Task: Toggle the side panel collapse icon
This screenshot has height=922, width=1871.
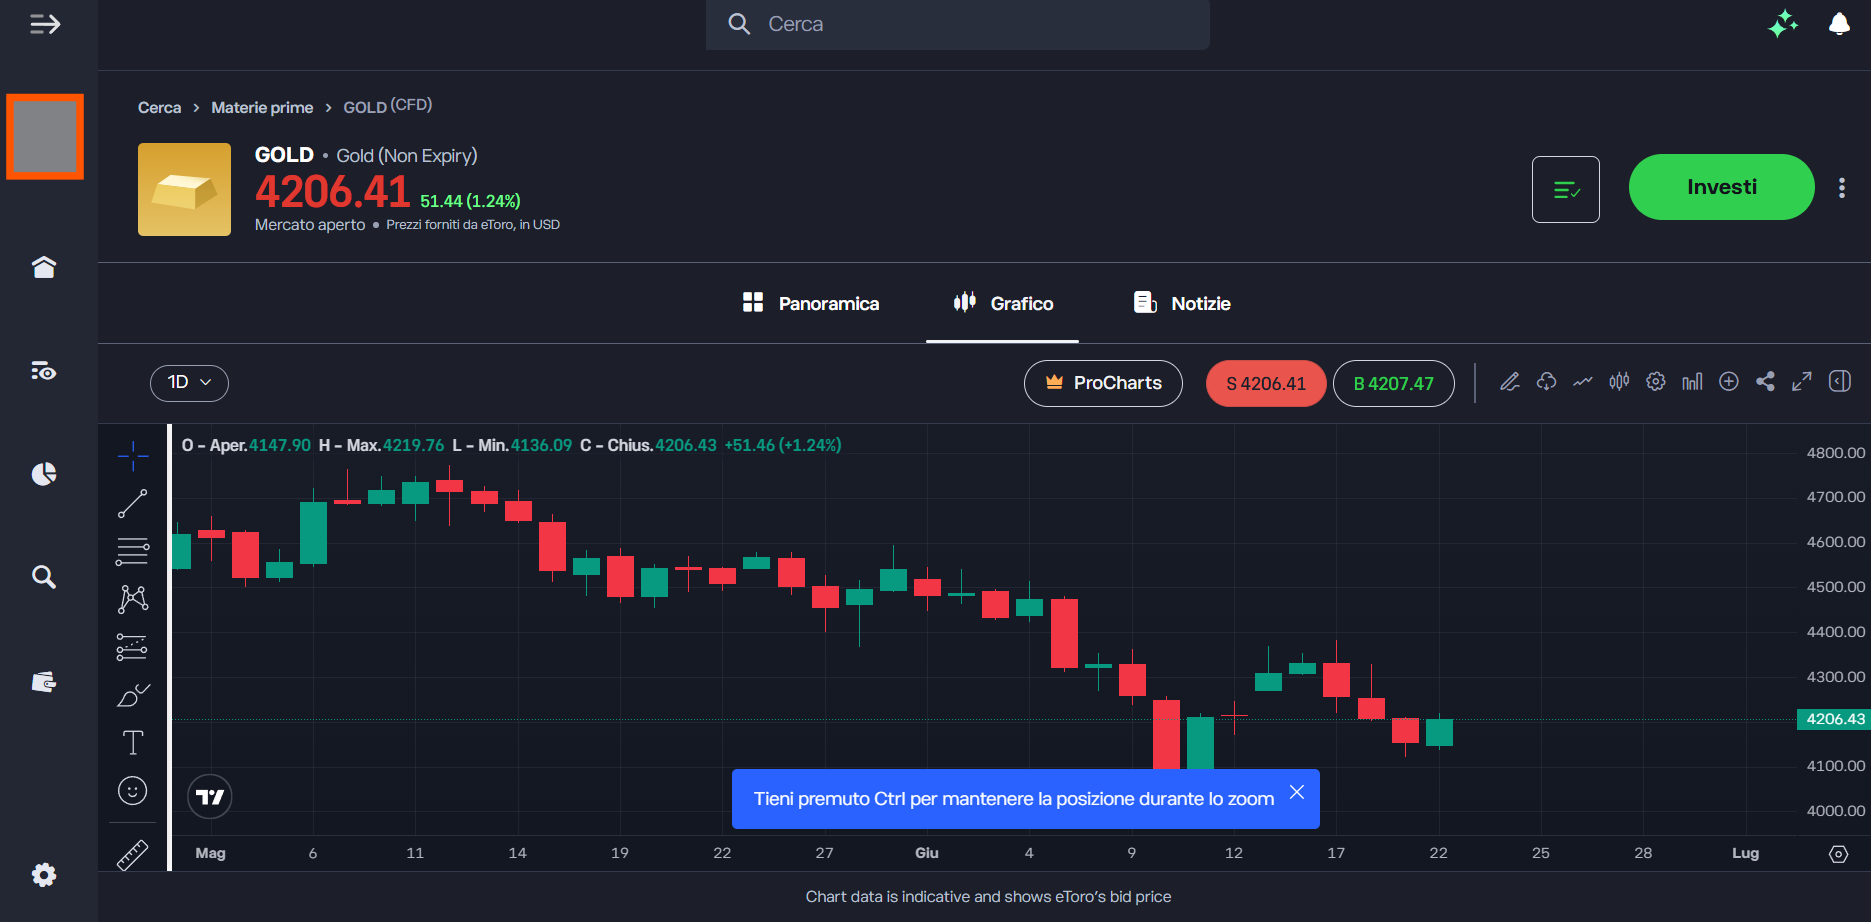Action: [1840, 382]
